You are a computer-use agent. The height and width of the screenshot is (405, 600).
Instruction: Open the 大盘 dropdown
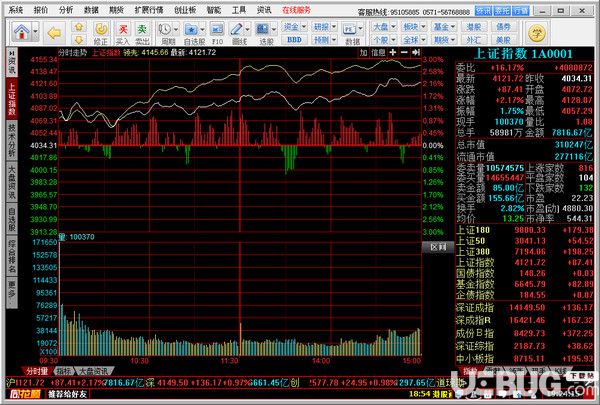coord(383,27)
